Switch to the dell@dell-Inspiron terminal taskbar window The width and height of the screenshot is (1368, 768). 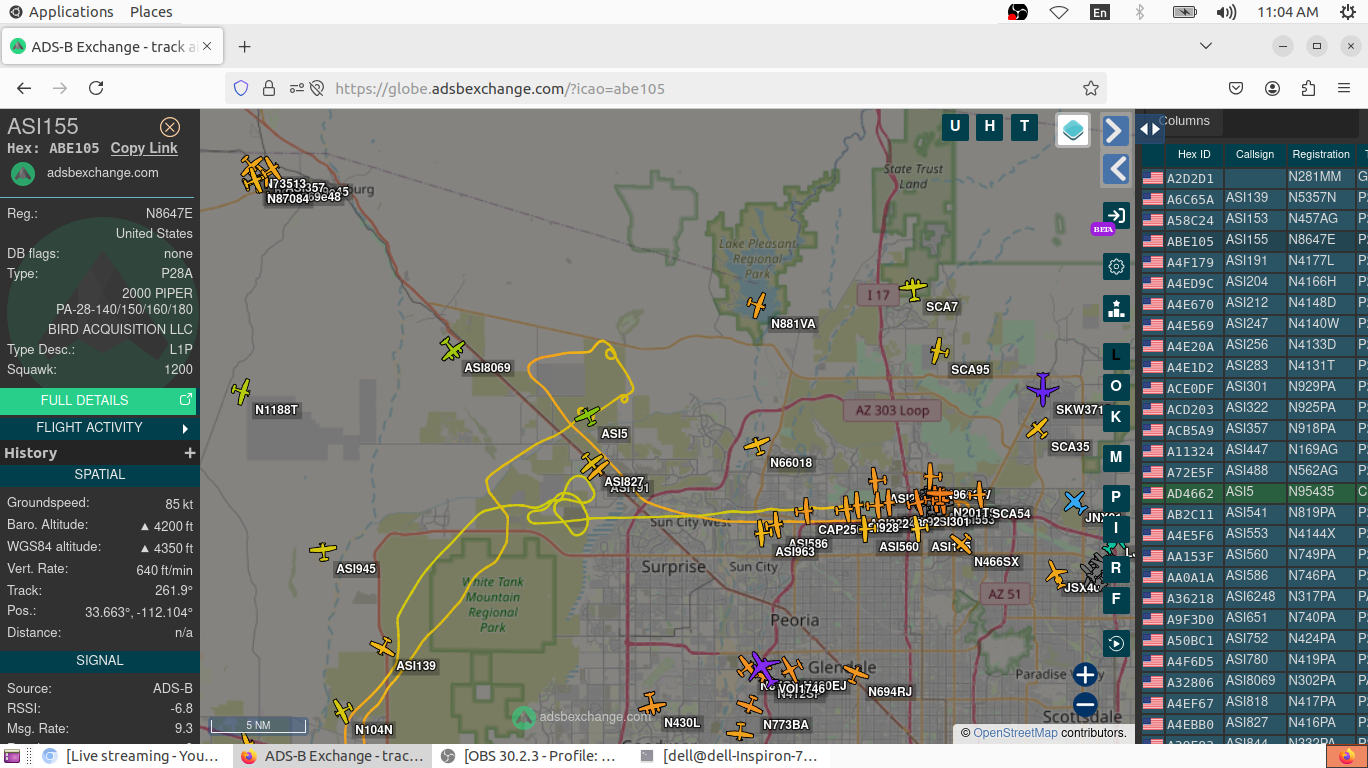728,756
